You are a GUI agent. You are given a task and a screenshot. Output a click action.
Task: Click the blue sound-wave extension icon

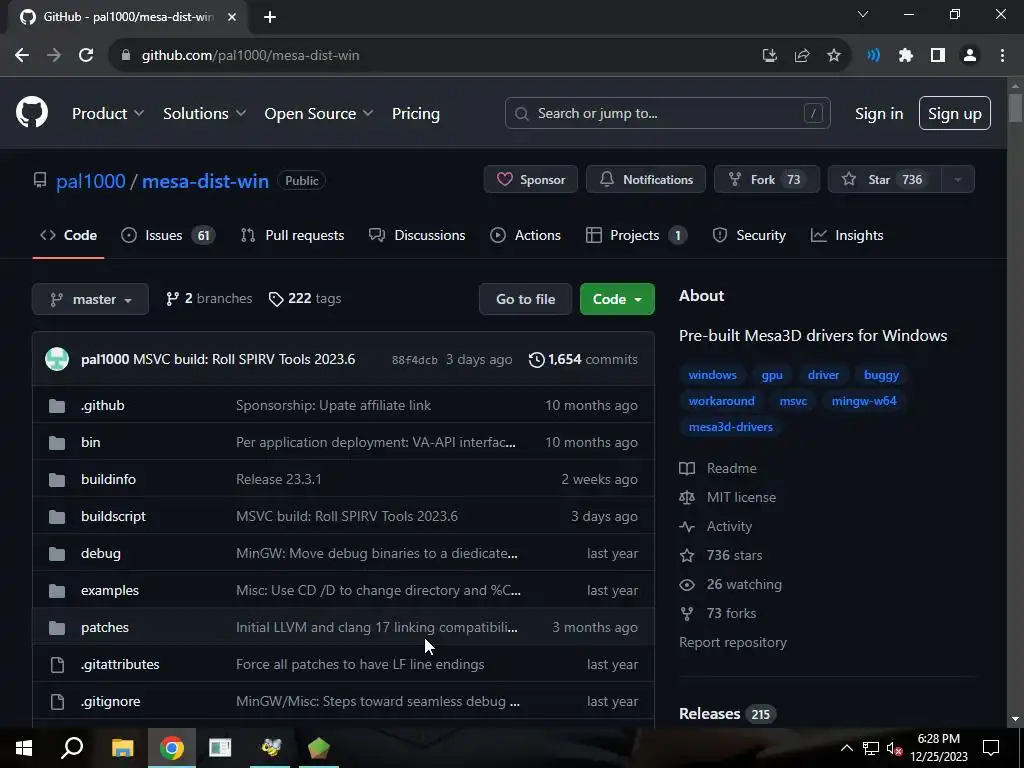873,56
